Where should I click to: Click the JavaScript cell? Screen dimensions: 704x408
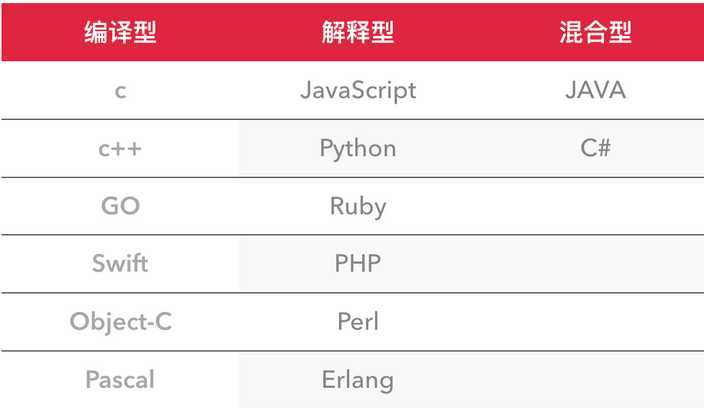click(358, 91)
